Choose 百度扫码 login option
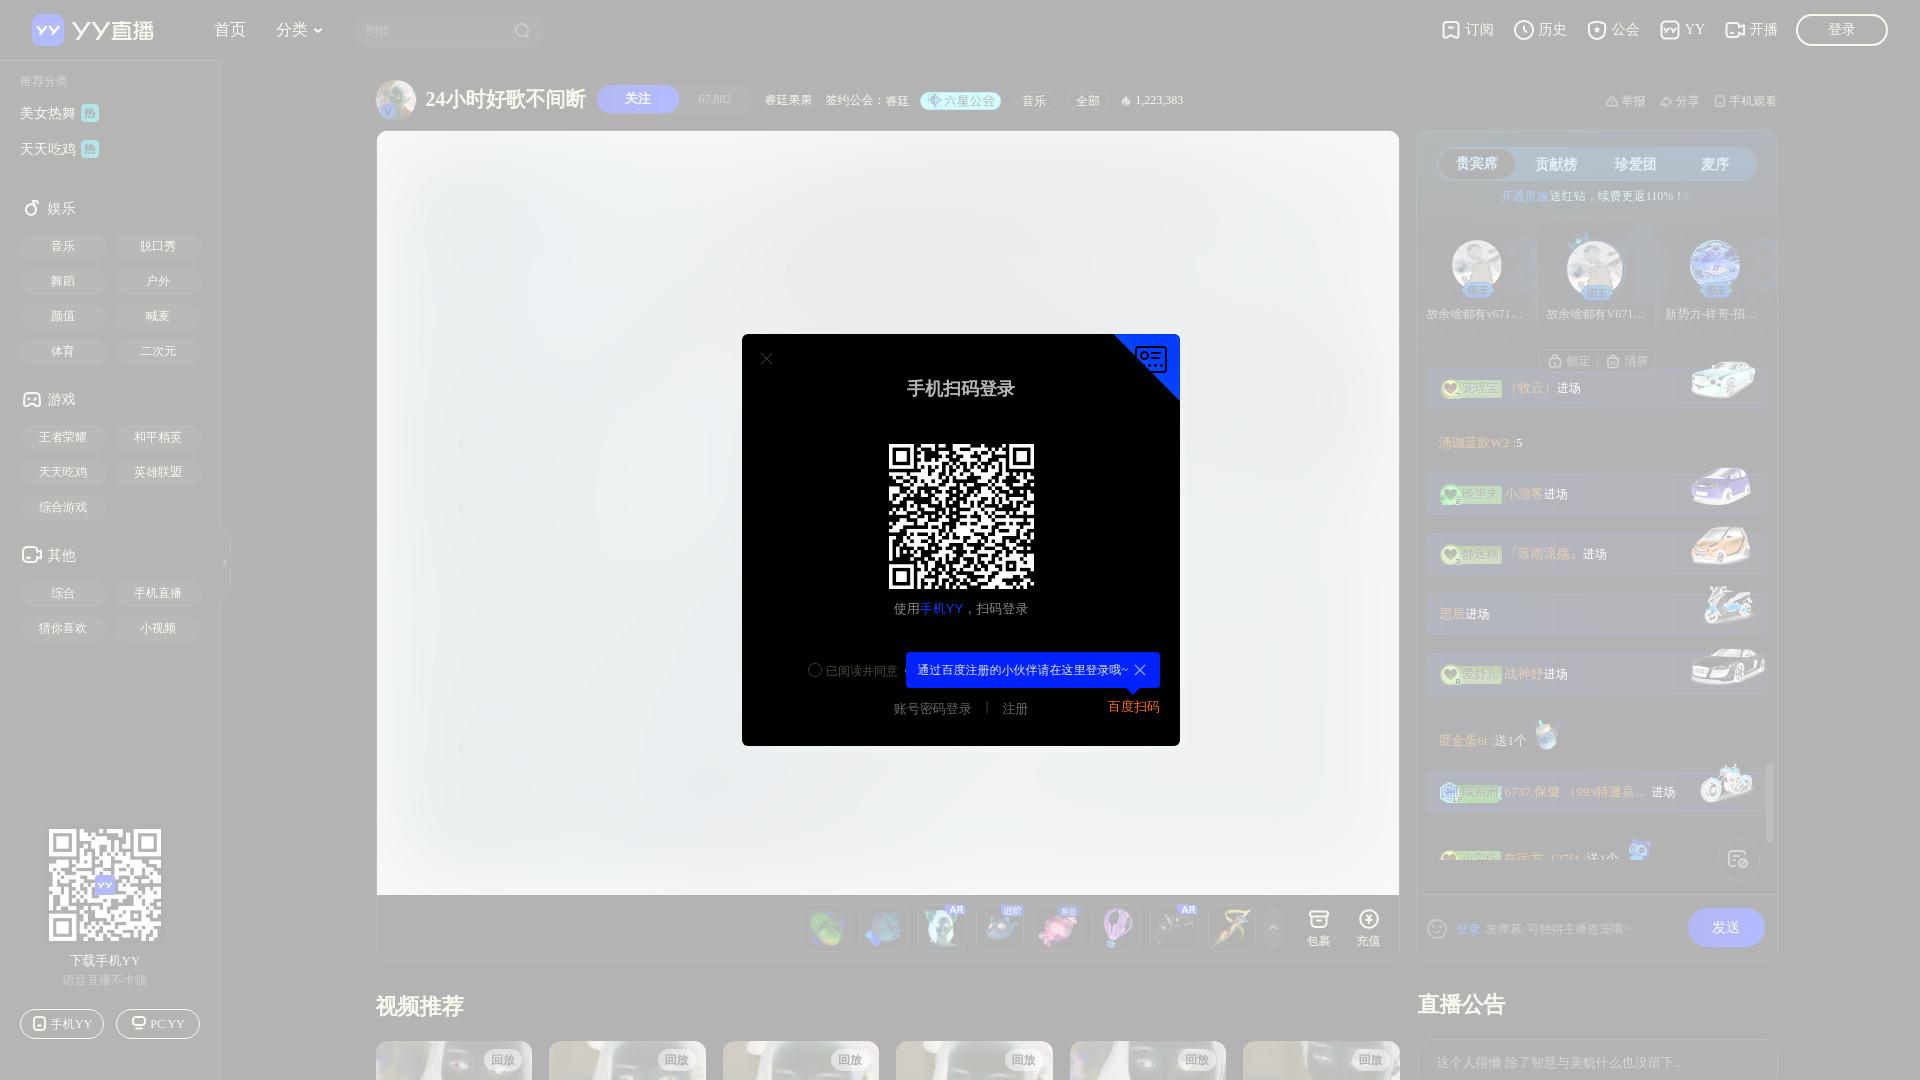The image size is (1920, 1080). tap(1133, 706)
